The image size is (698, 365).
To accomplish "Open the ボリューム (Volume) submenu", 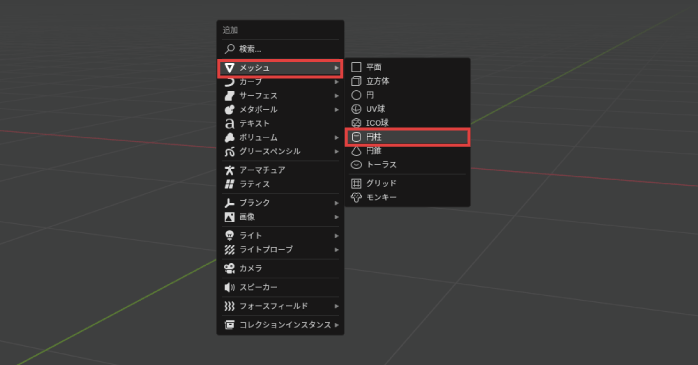I will point(280,138).
